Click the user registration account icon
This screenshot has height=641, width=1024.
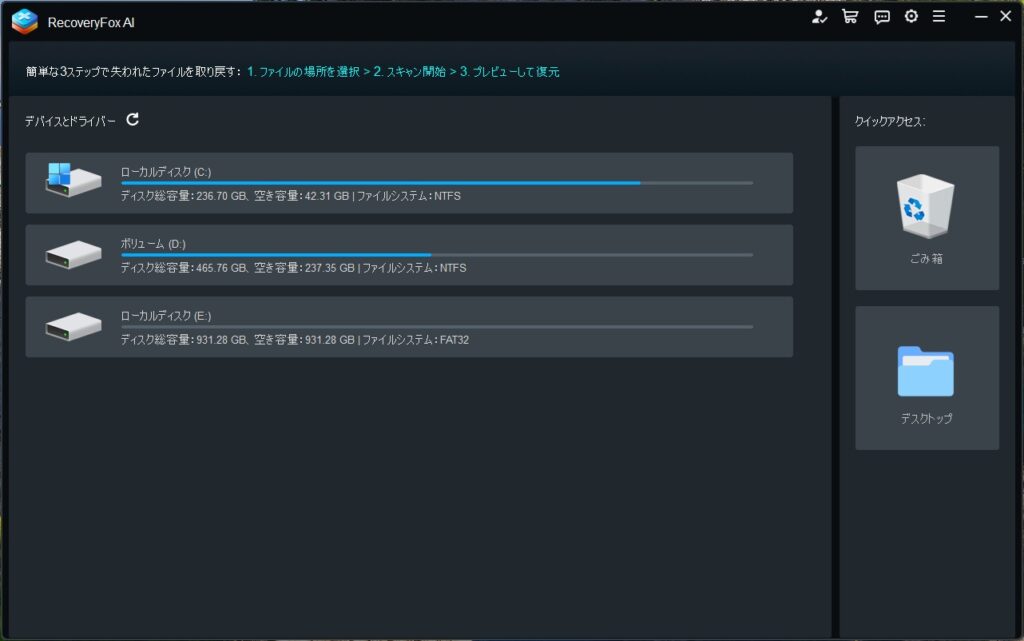click(820, 17)
